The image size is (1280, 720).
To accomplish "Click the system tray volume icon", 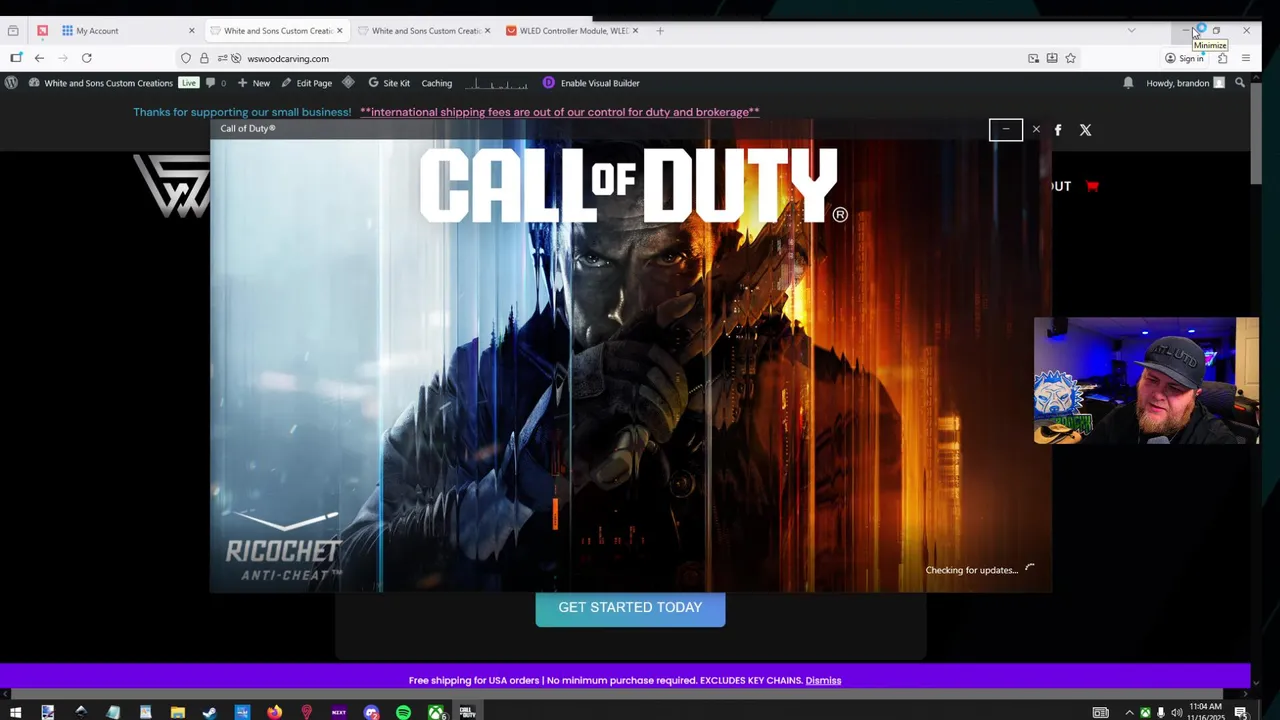I will (x=1177, y=712).
